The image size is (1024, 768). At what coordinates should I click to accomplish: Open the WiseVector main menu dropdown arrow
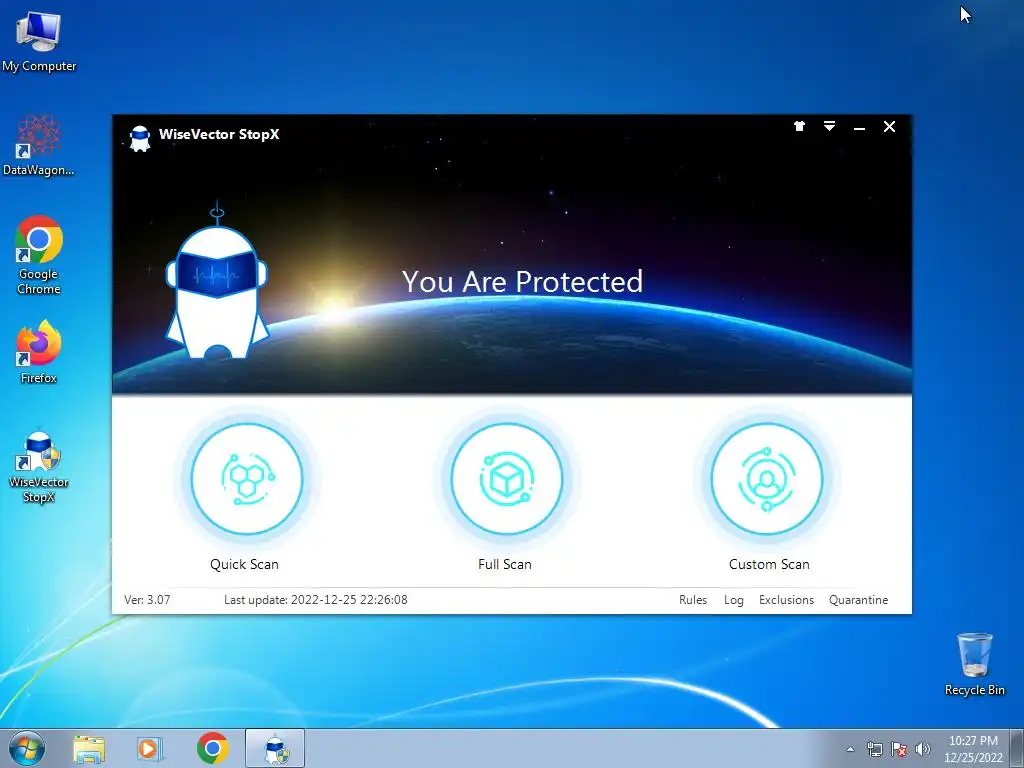829,126
